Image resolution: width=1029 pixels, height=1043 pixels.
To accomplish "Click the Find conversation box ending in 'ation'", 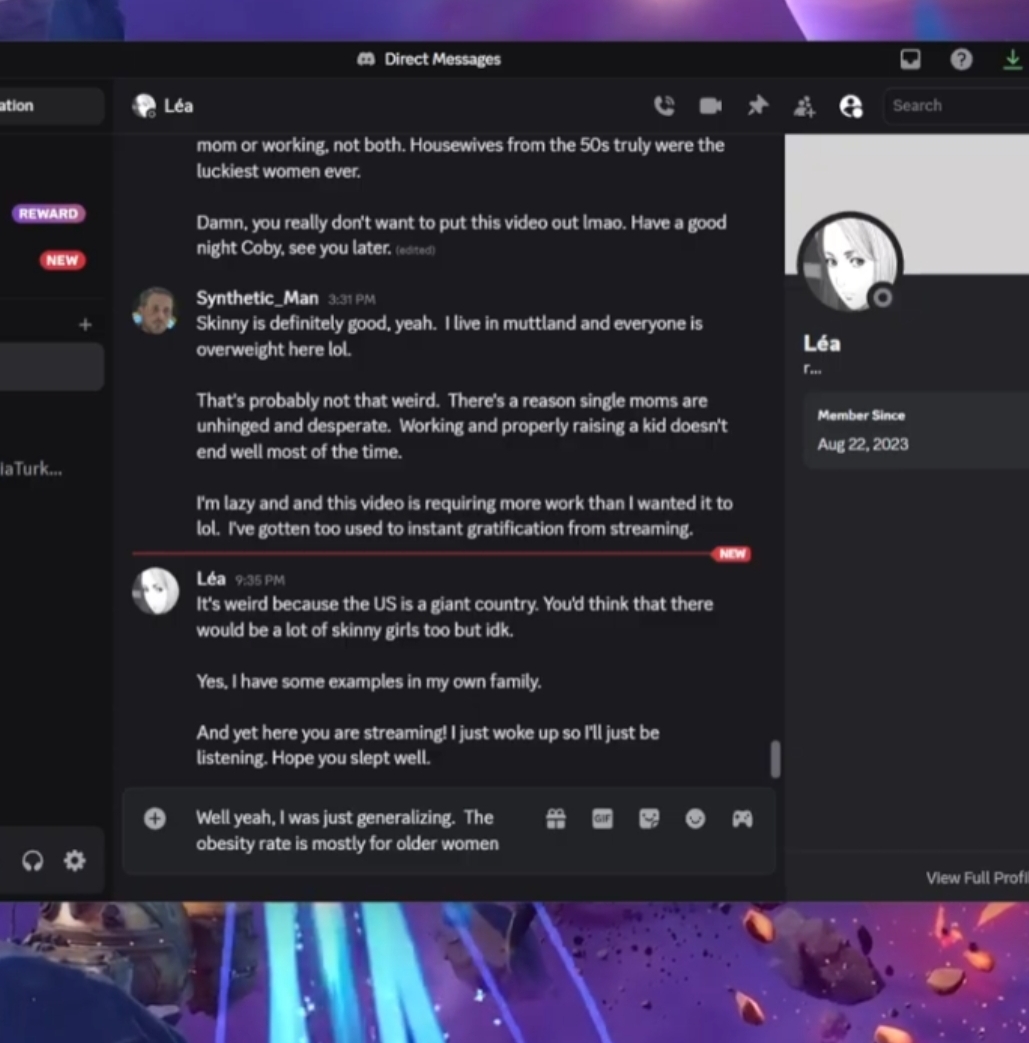I will (52, 106).
